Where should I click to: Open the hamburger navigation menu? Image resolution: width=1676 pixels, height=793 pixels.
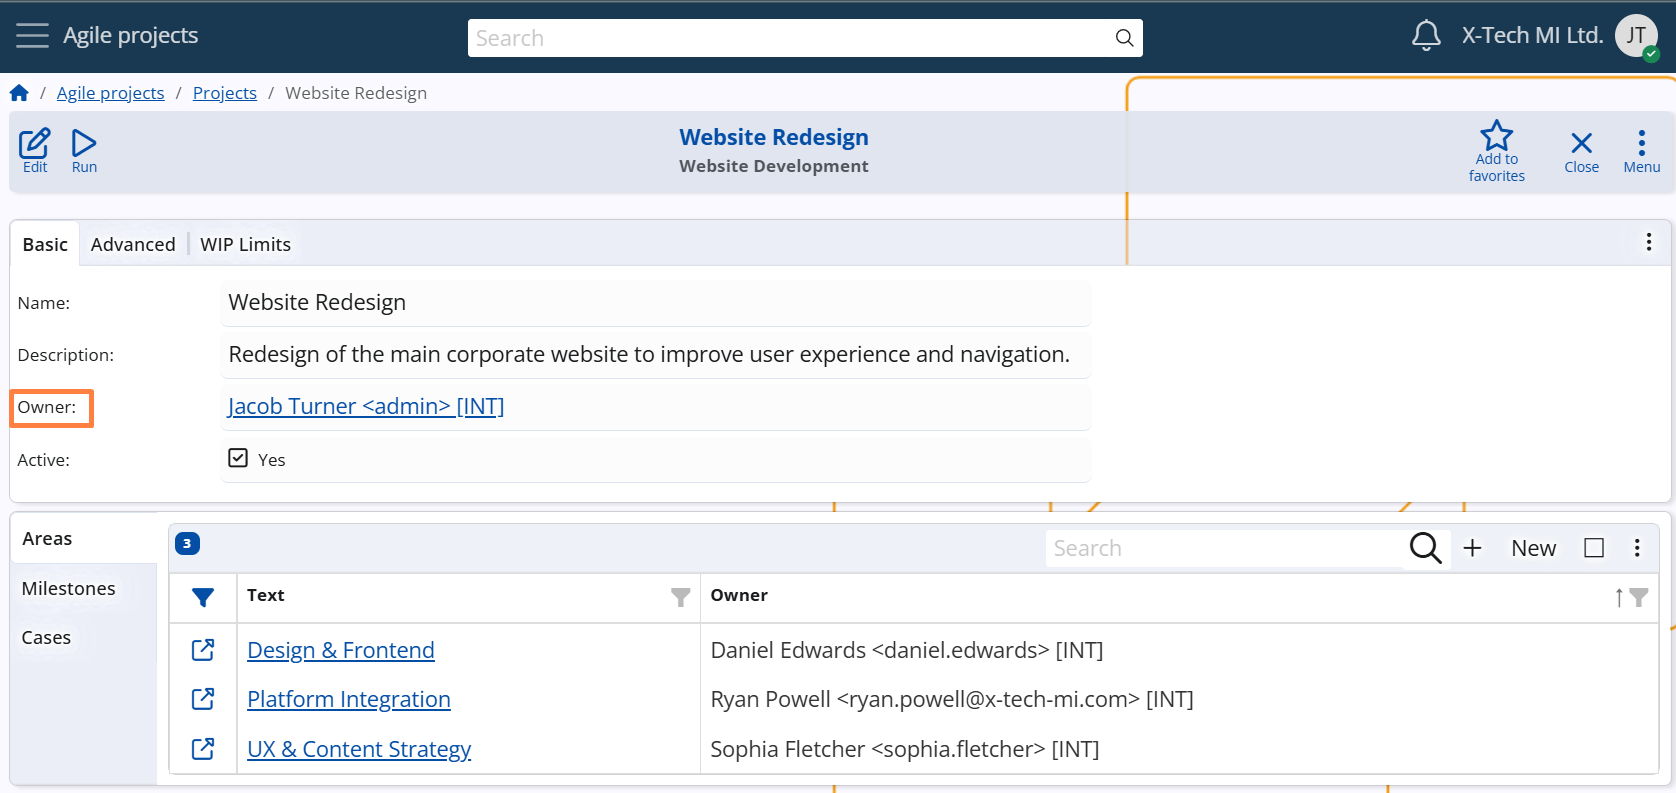pos(32,36)
